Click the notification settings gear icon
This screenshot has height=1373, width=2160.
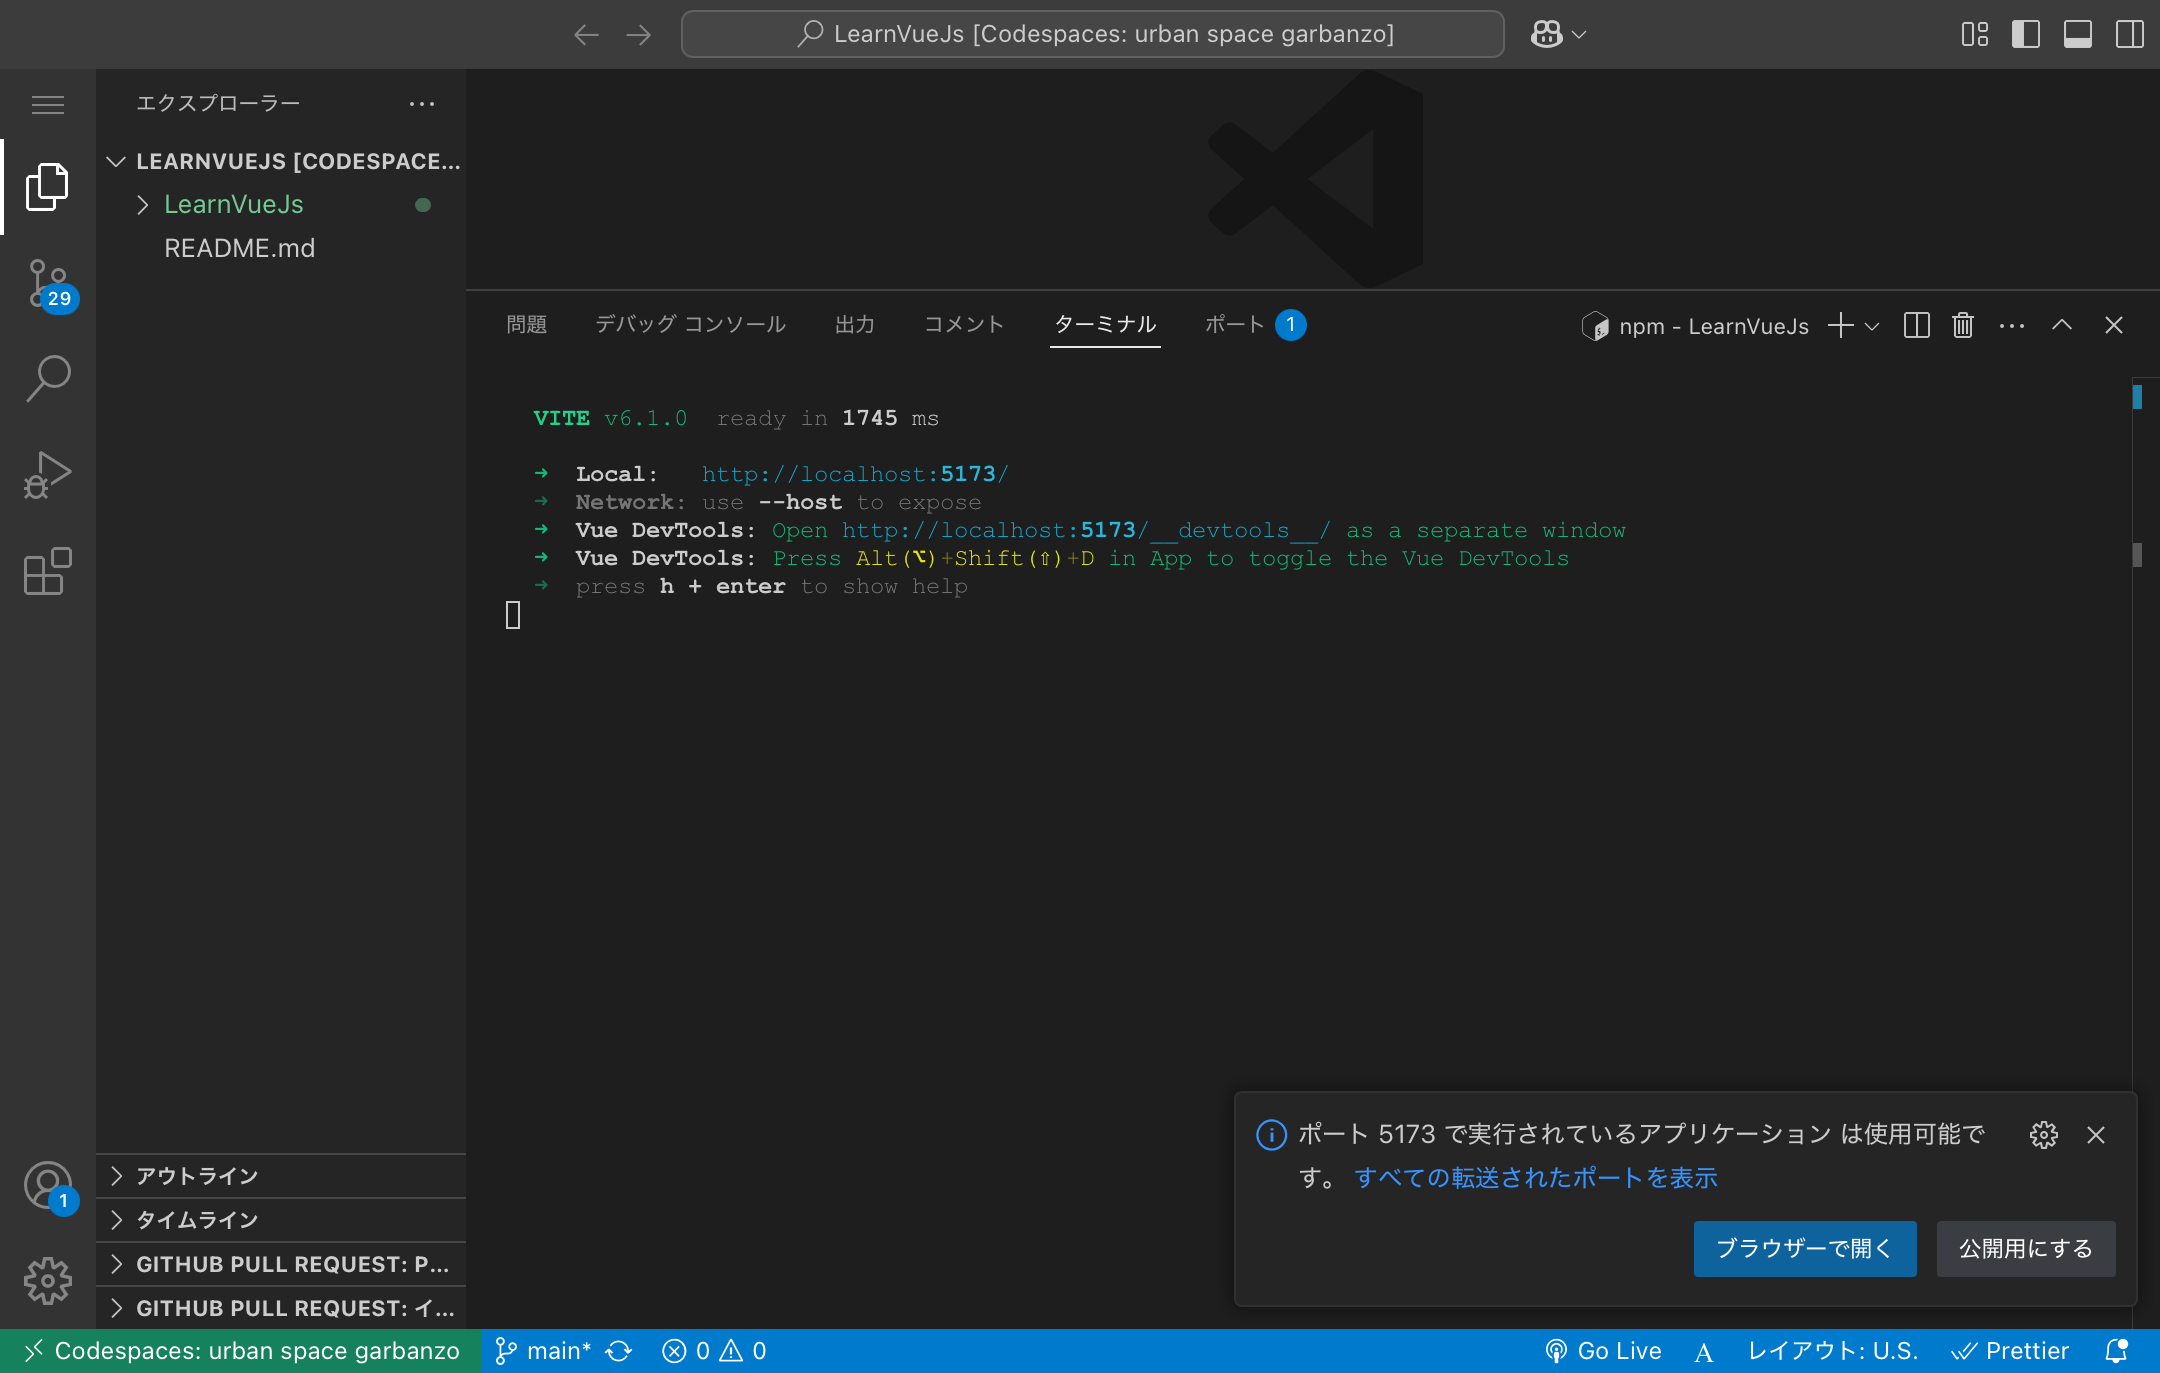tap(2043, 1134)
